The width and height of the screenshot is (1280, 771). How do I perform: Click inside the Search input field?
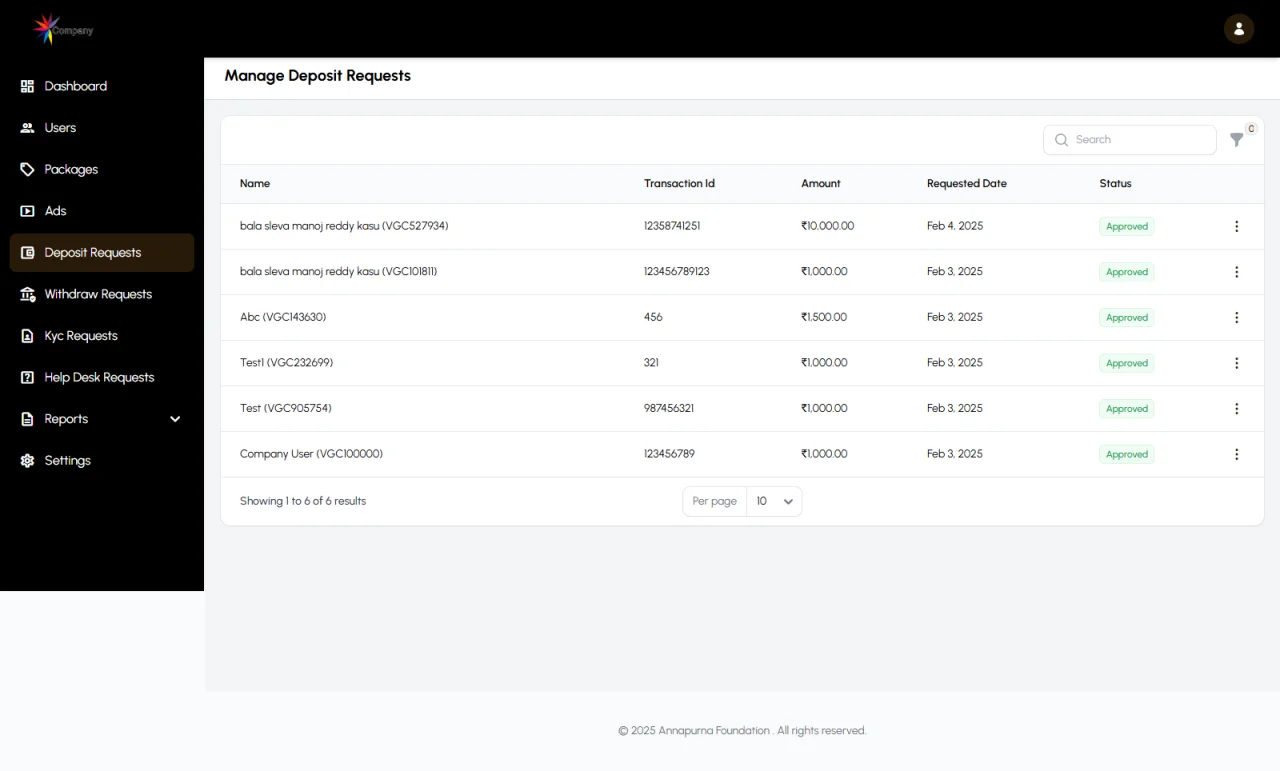tap(1130, 140)
